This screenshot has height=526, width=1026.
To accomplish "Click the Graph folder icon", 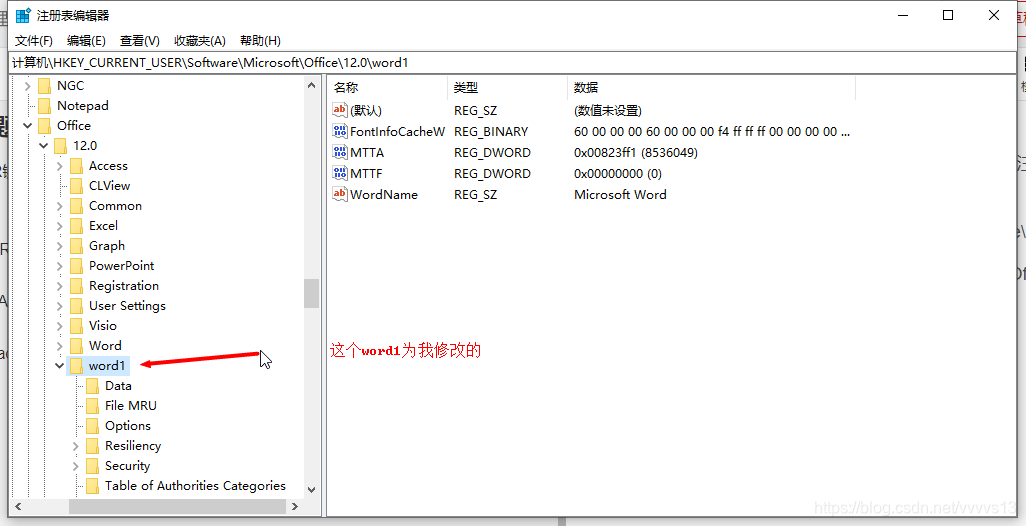I will point(77,246).
